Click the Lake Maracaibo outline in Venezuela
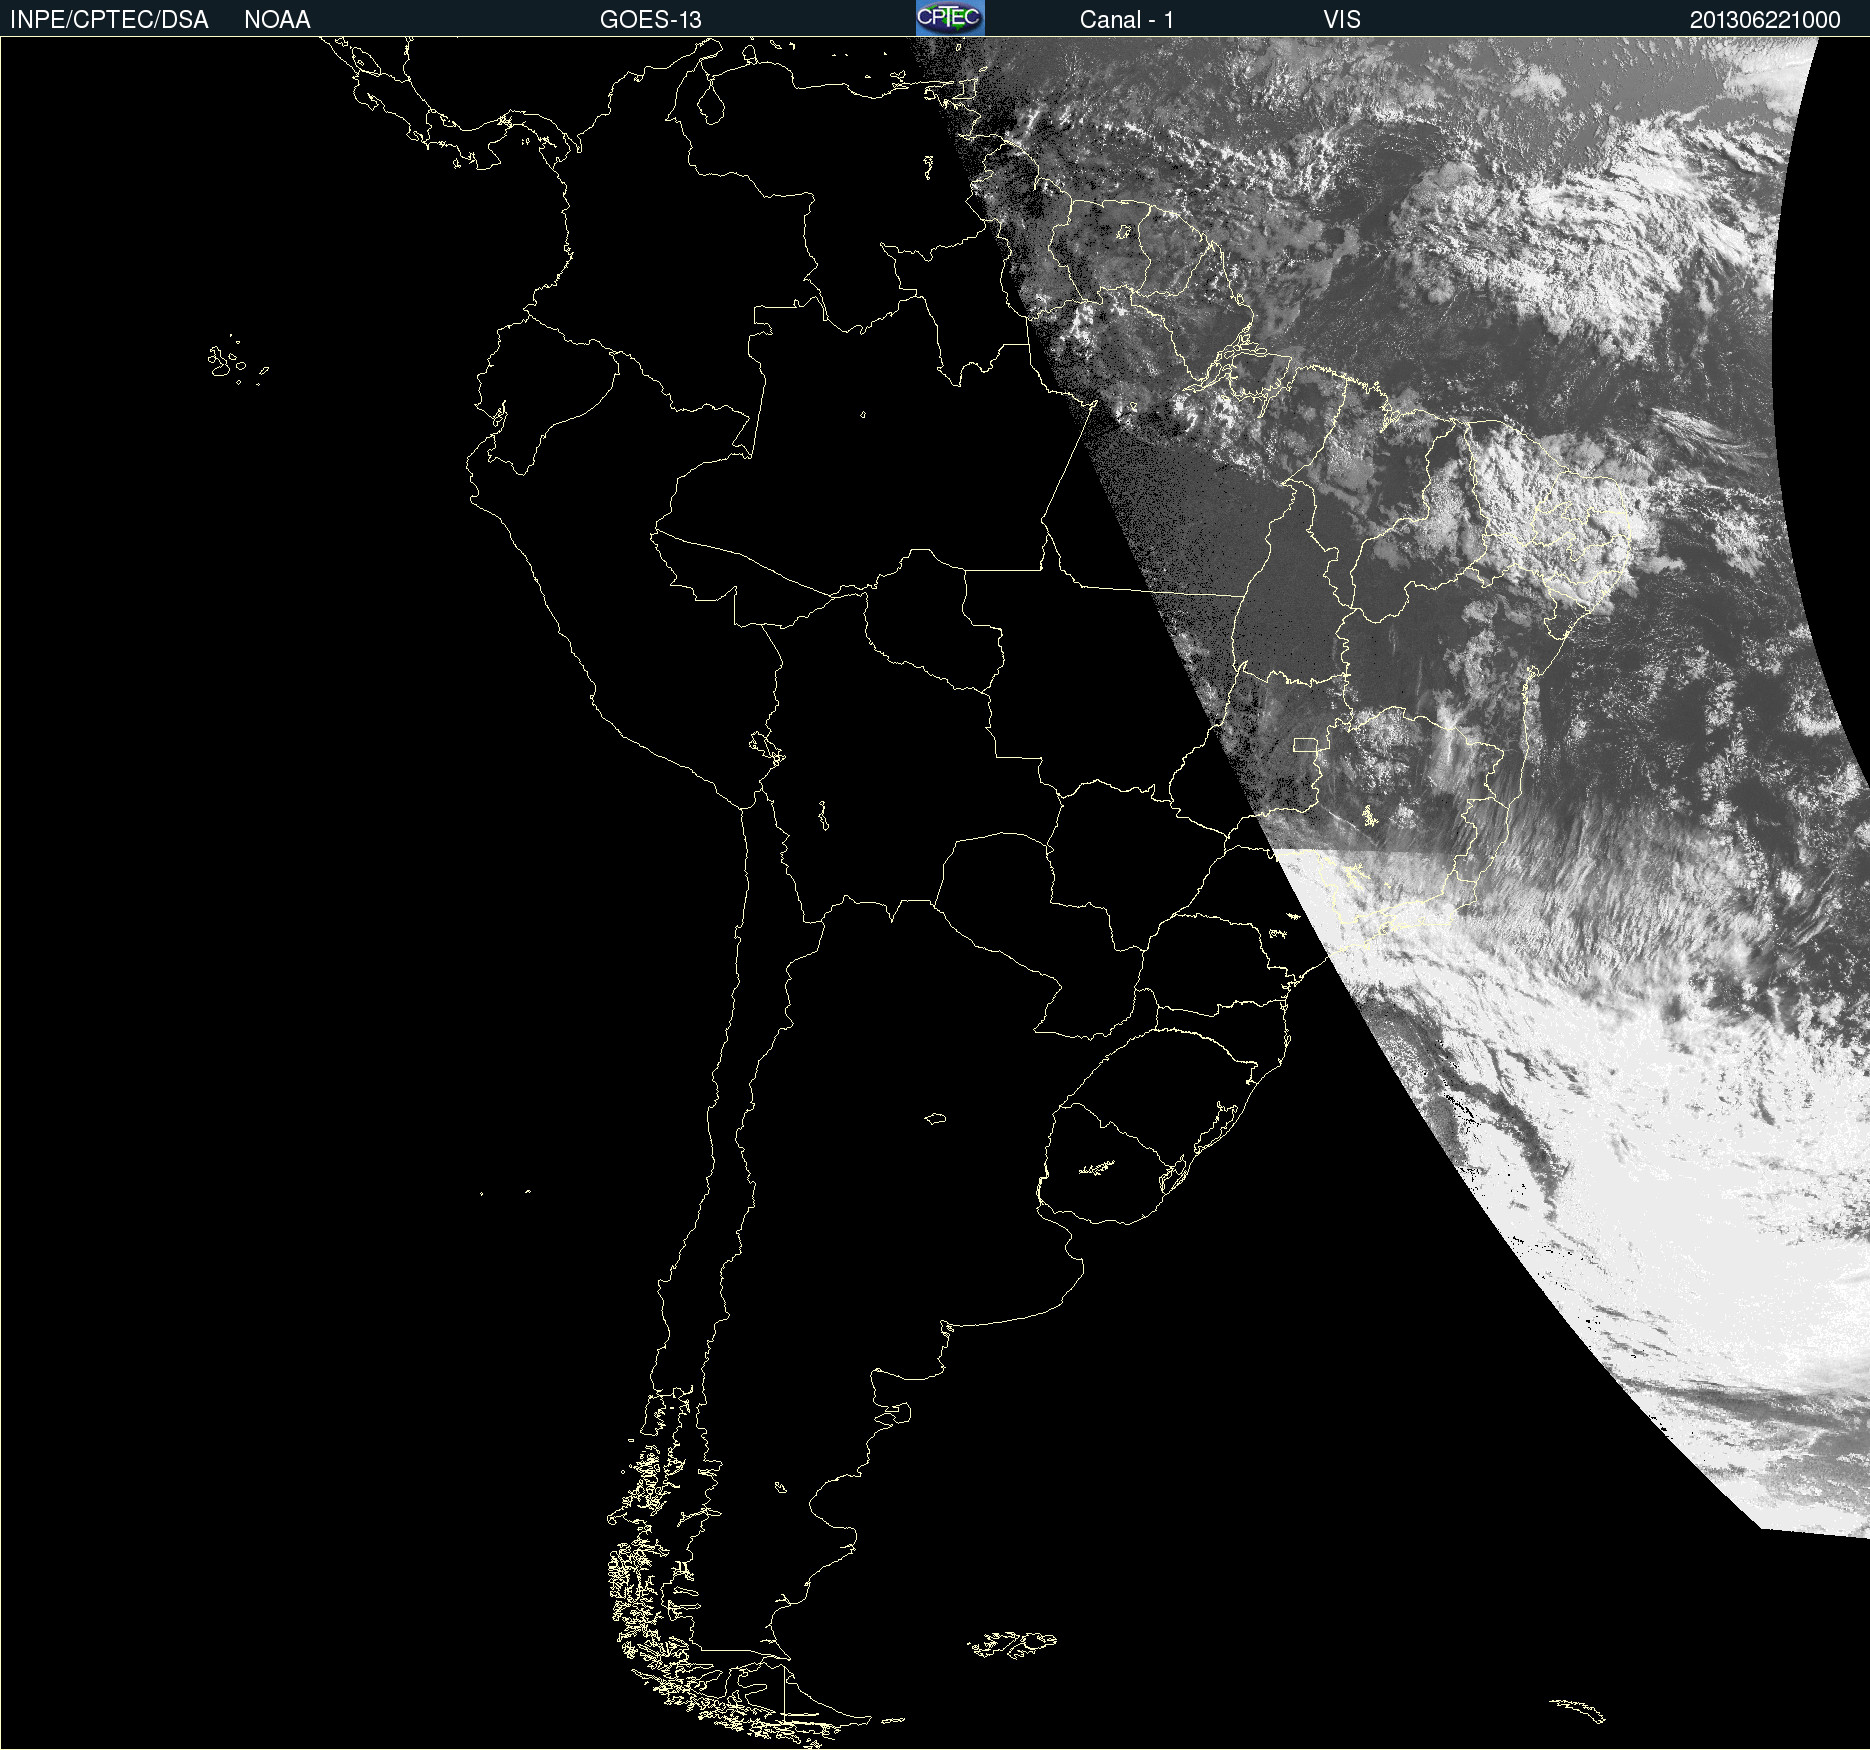The height and width of the screenshot is (1750, 1870). [x=711, y=102]
